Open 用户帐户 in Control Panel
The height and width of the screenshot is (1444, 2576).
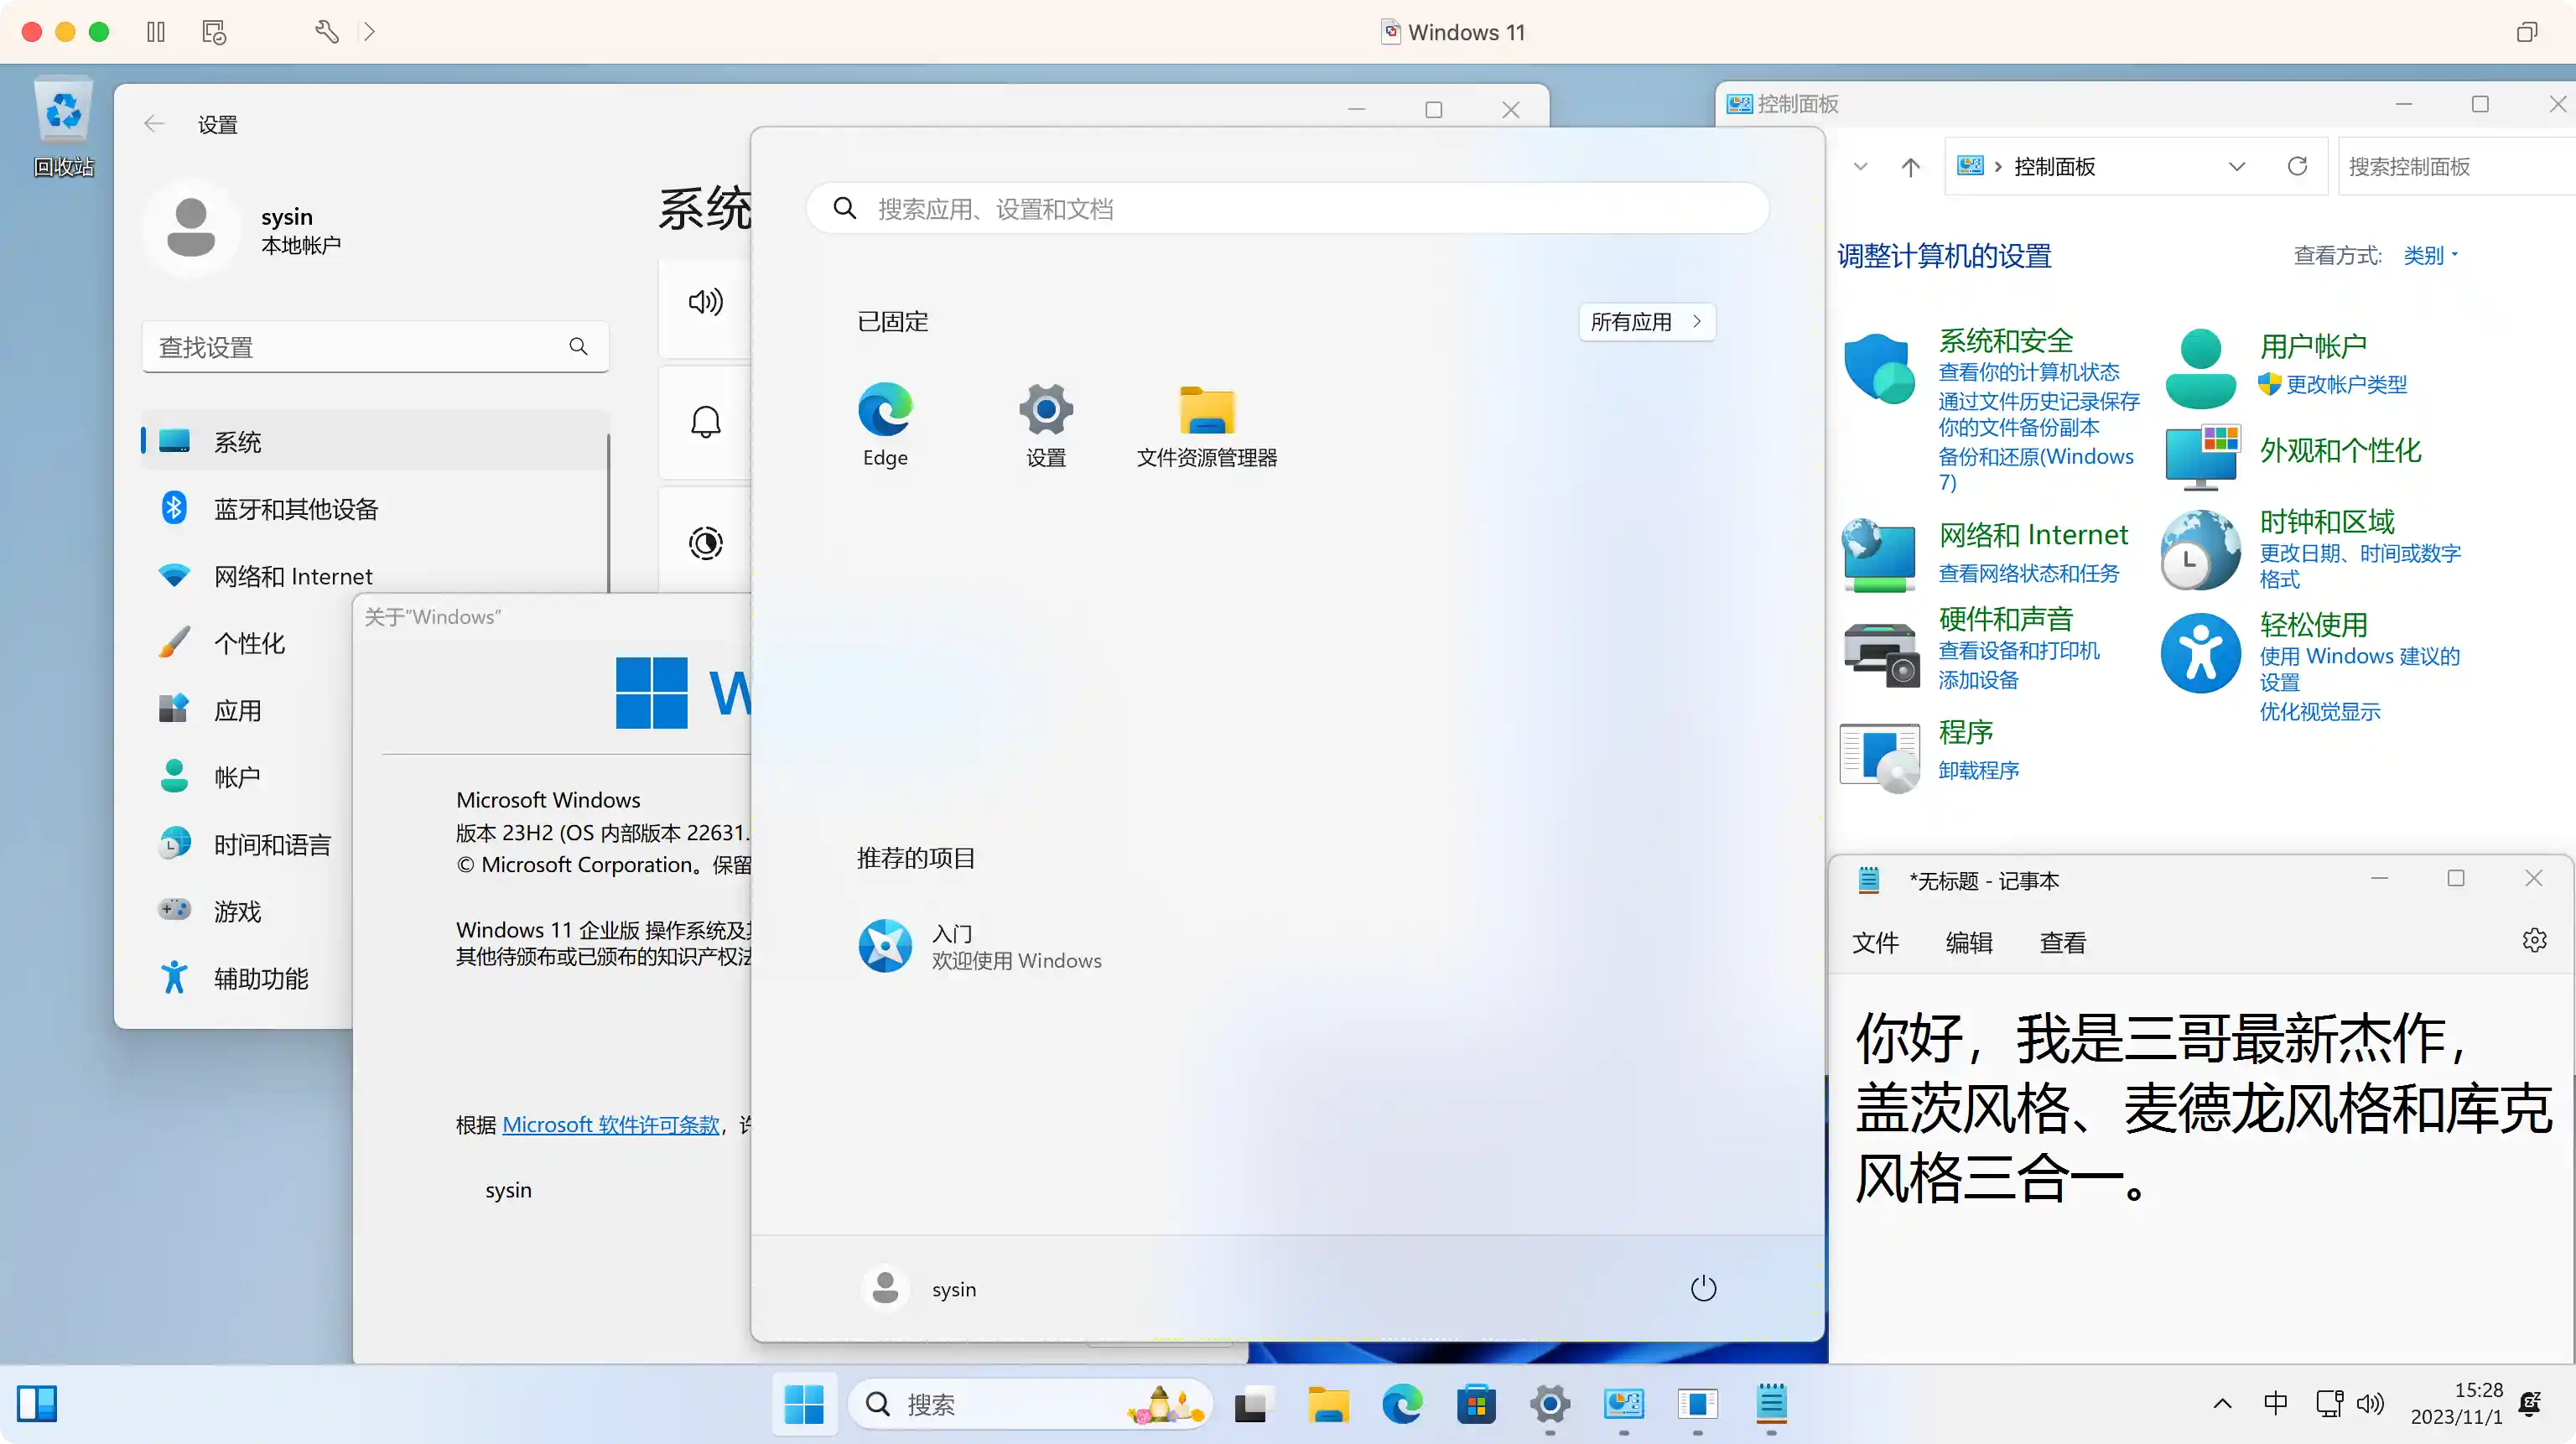(2313, 344)
